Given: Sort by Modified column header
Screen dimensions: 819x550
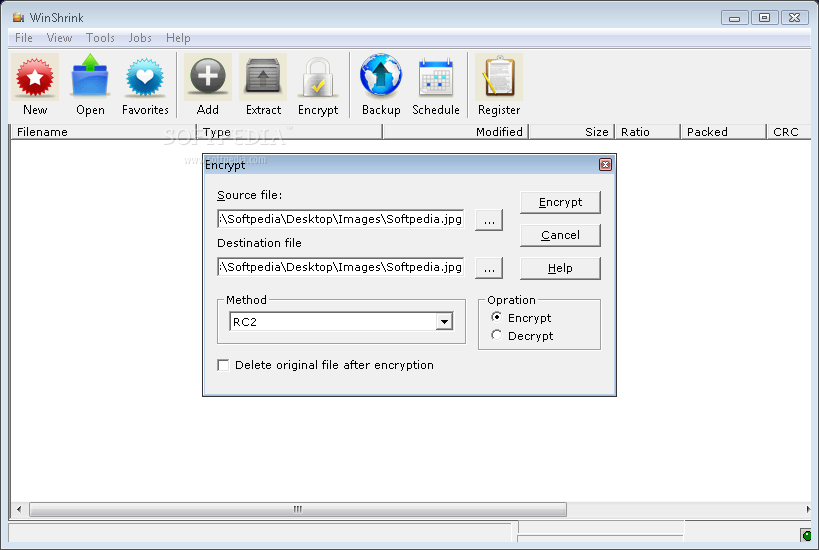Looking at the screenshot, I should 456,132.
